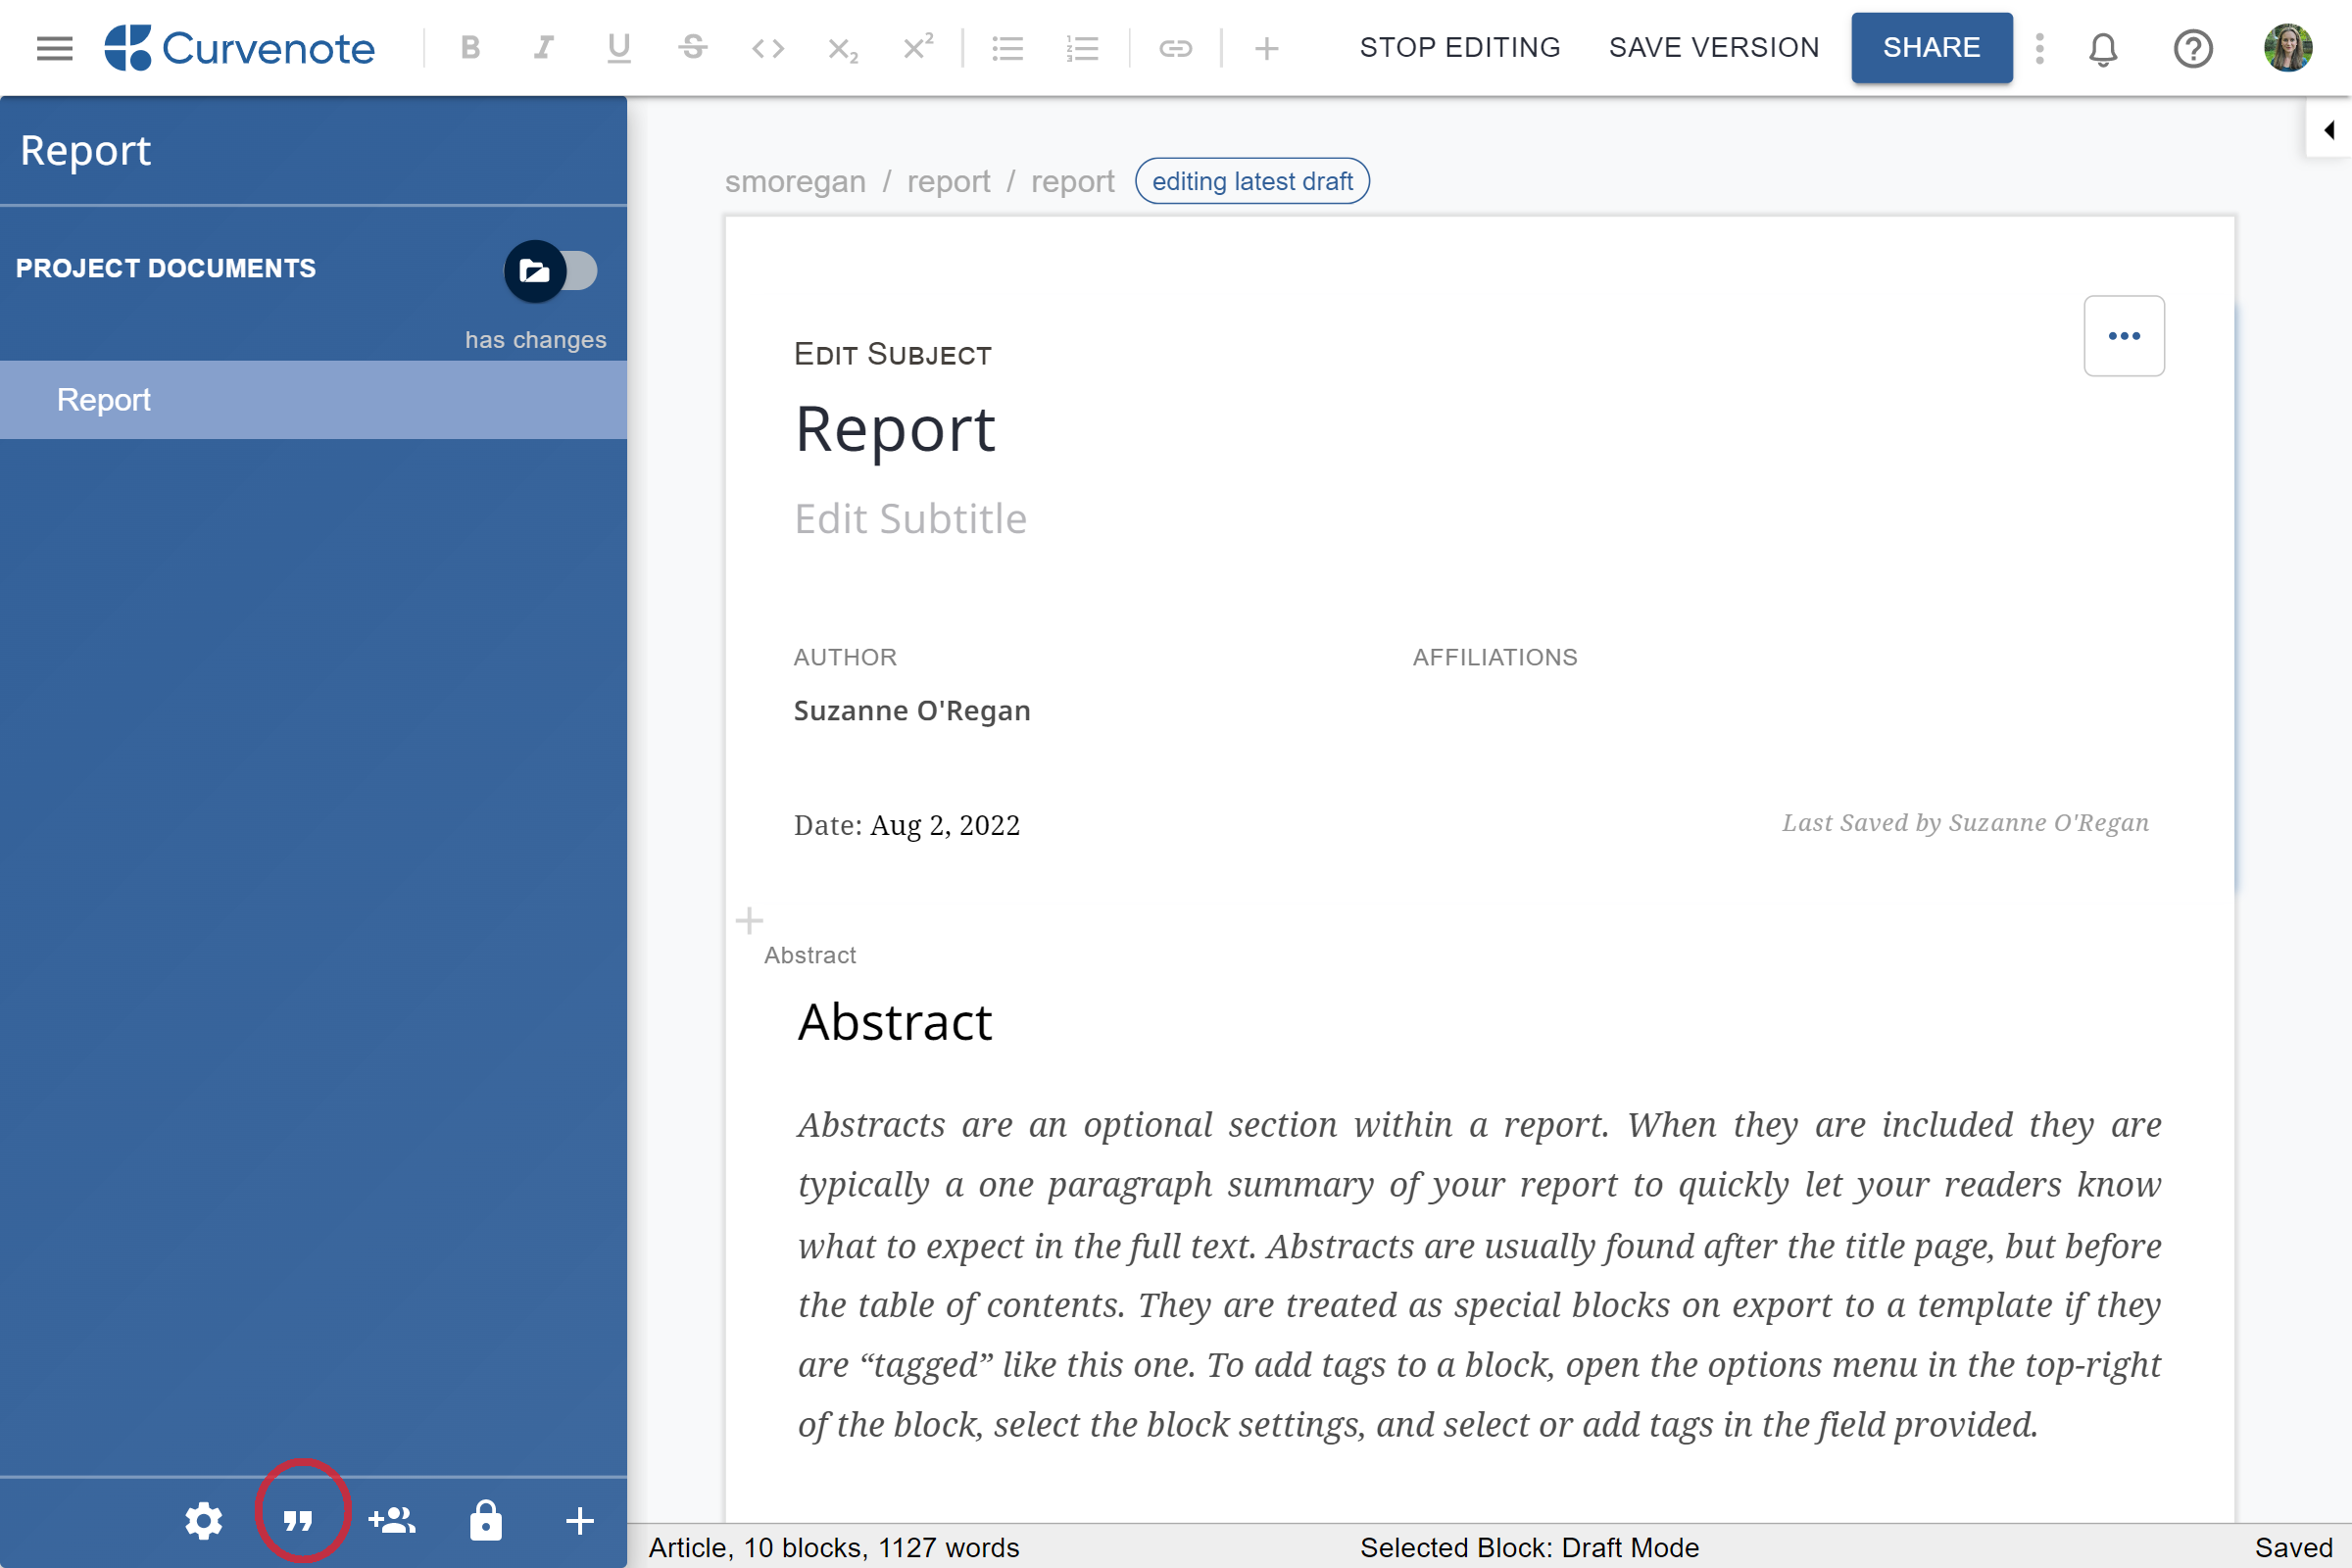Click the Edit Subtitle field
Image resolution: width=2352 pixels, height=1568 pixels.
pyautogui.click(x=911, y=518)
